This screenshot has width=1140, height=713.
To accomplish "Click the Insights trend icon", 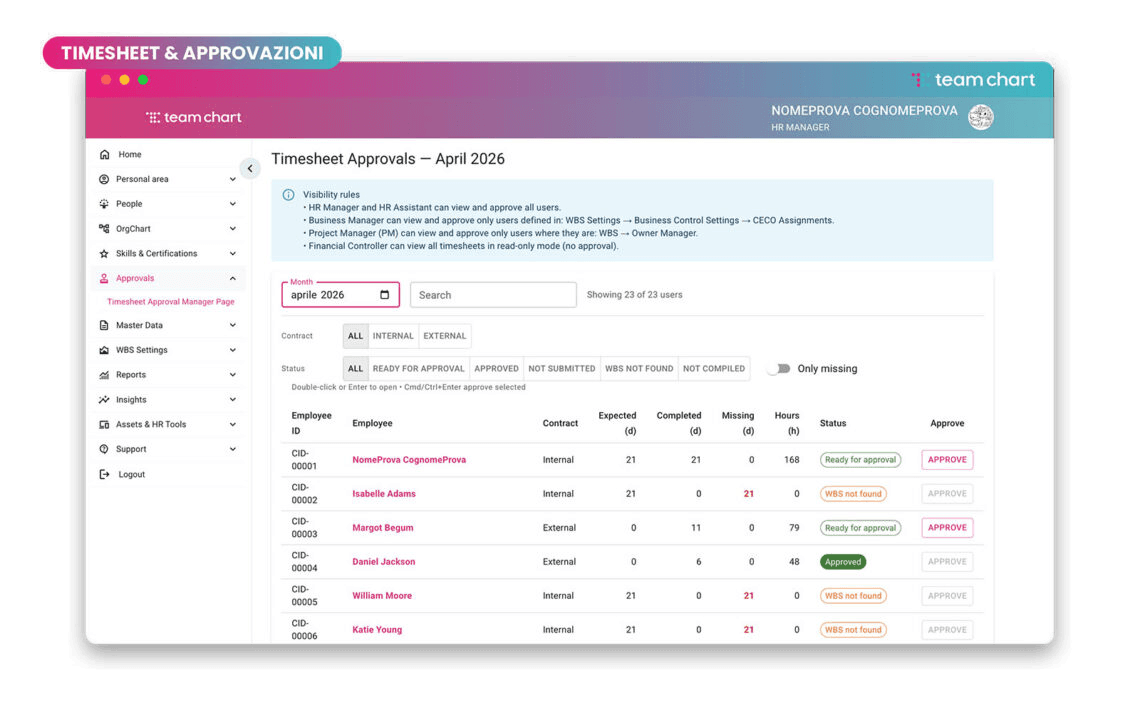I will (104, 400).
